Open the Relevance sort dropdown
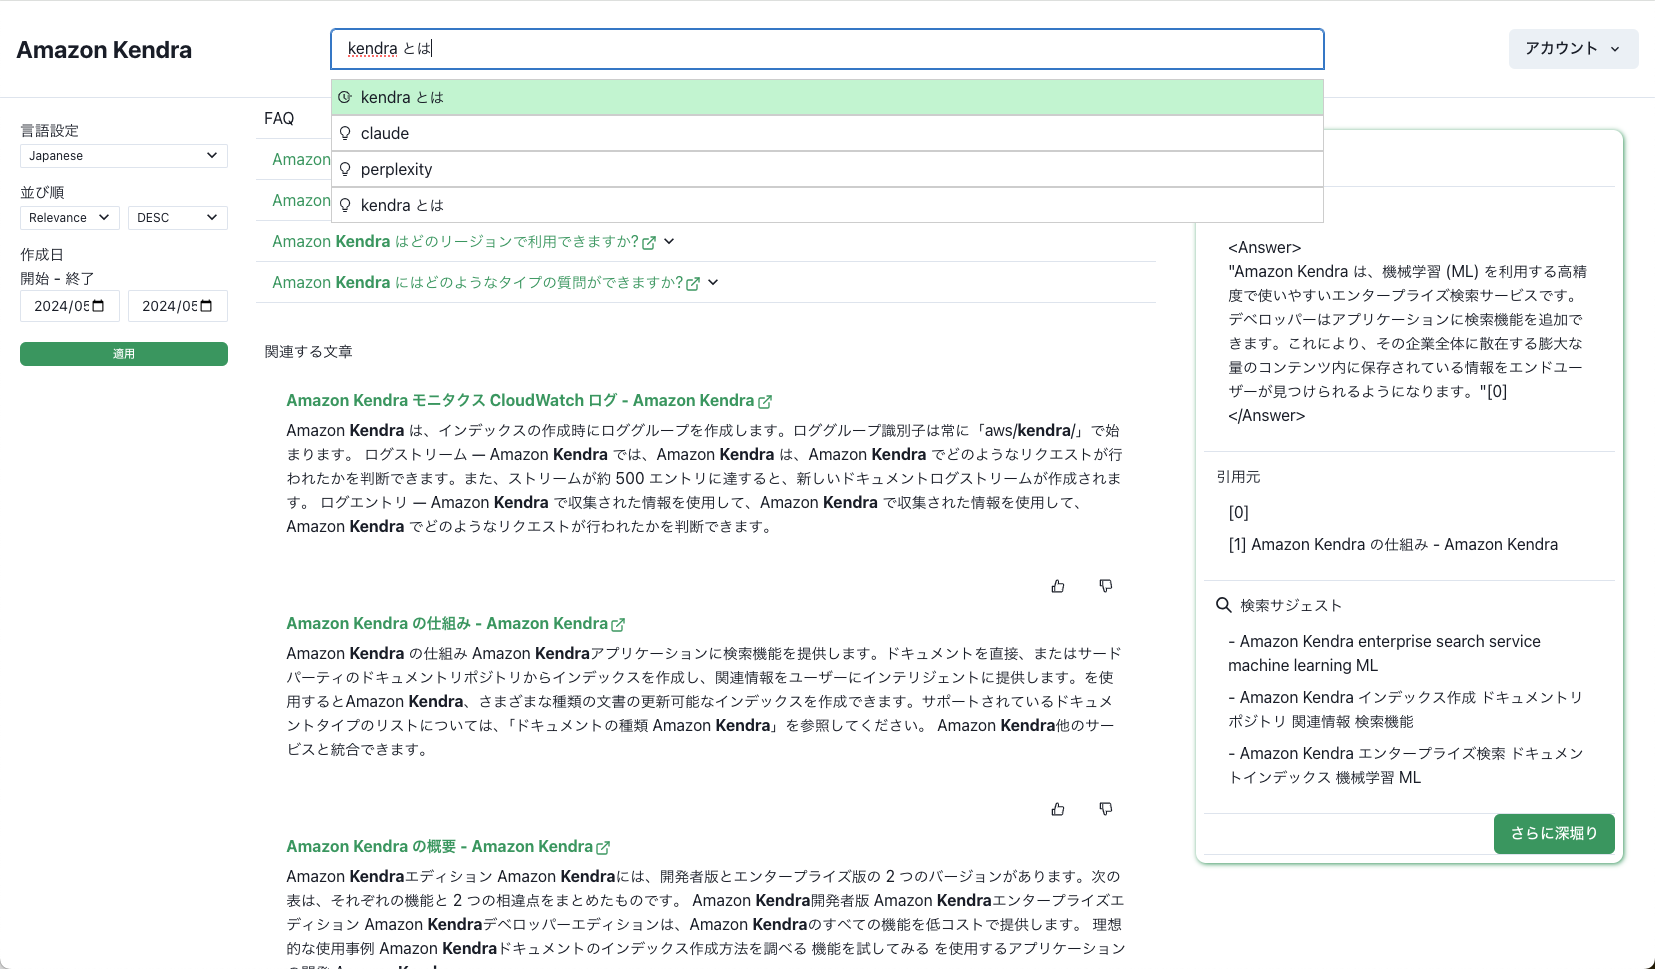The width and height of the screenshot is (1655, 969). (x=70, y=218)
